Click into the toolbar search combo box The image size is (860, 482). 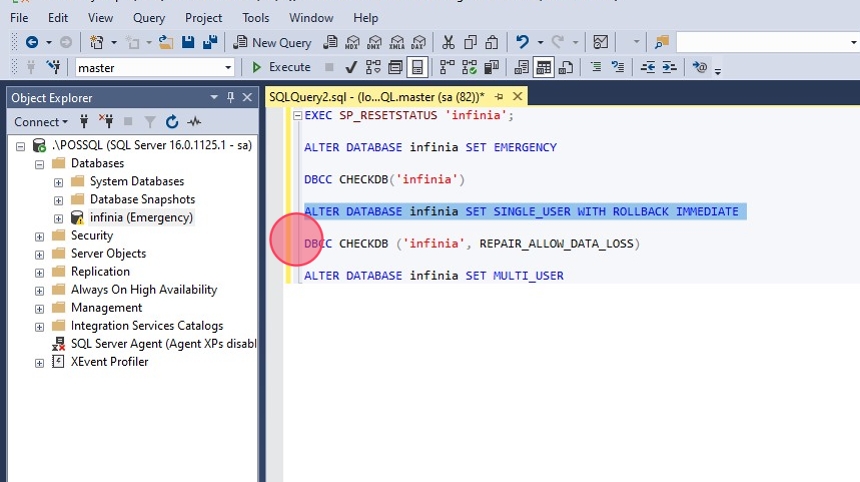(762, 42)
